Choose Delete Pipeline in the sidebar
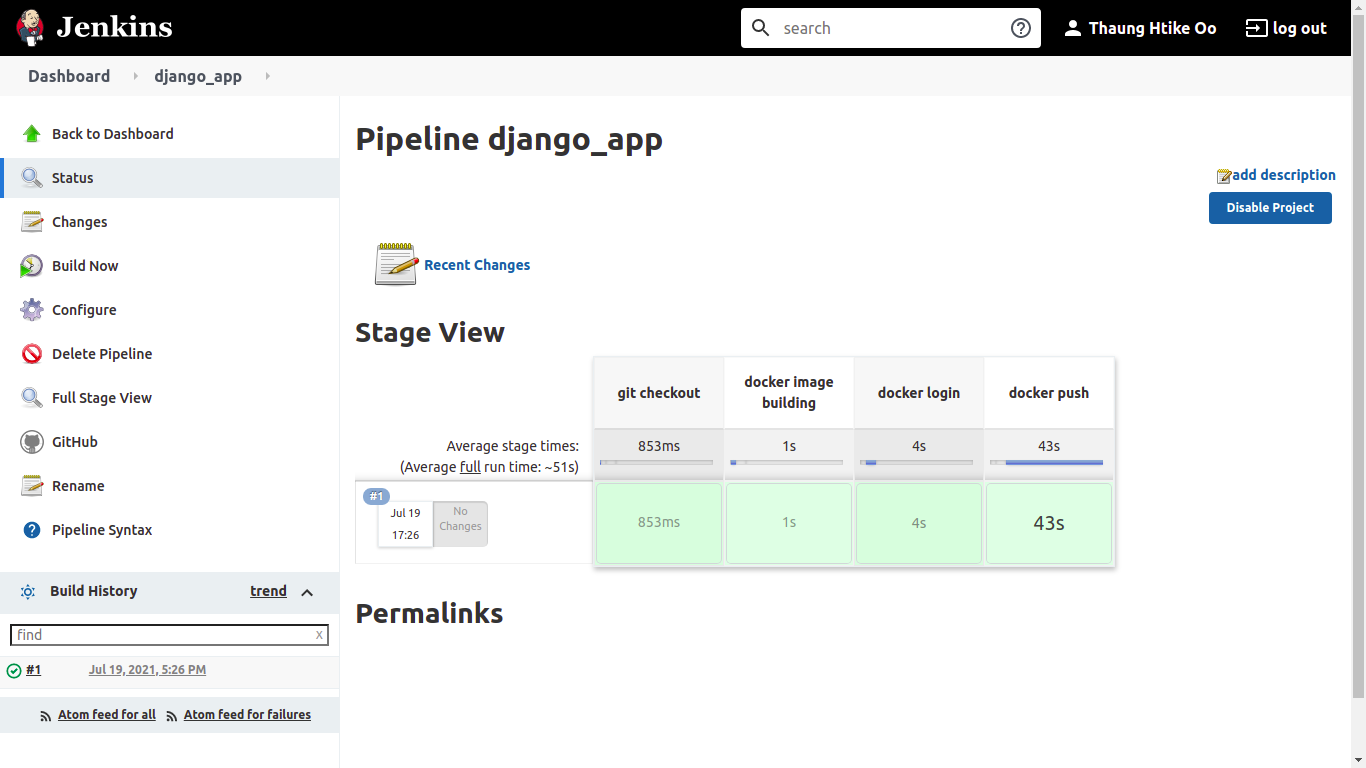Screen dimensions: 1366x768 102,354
